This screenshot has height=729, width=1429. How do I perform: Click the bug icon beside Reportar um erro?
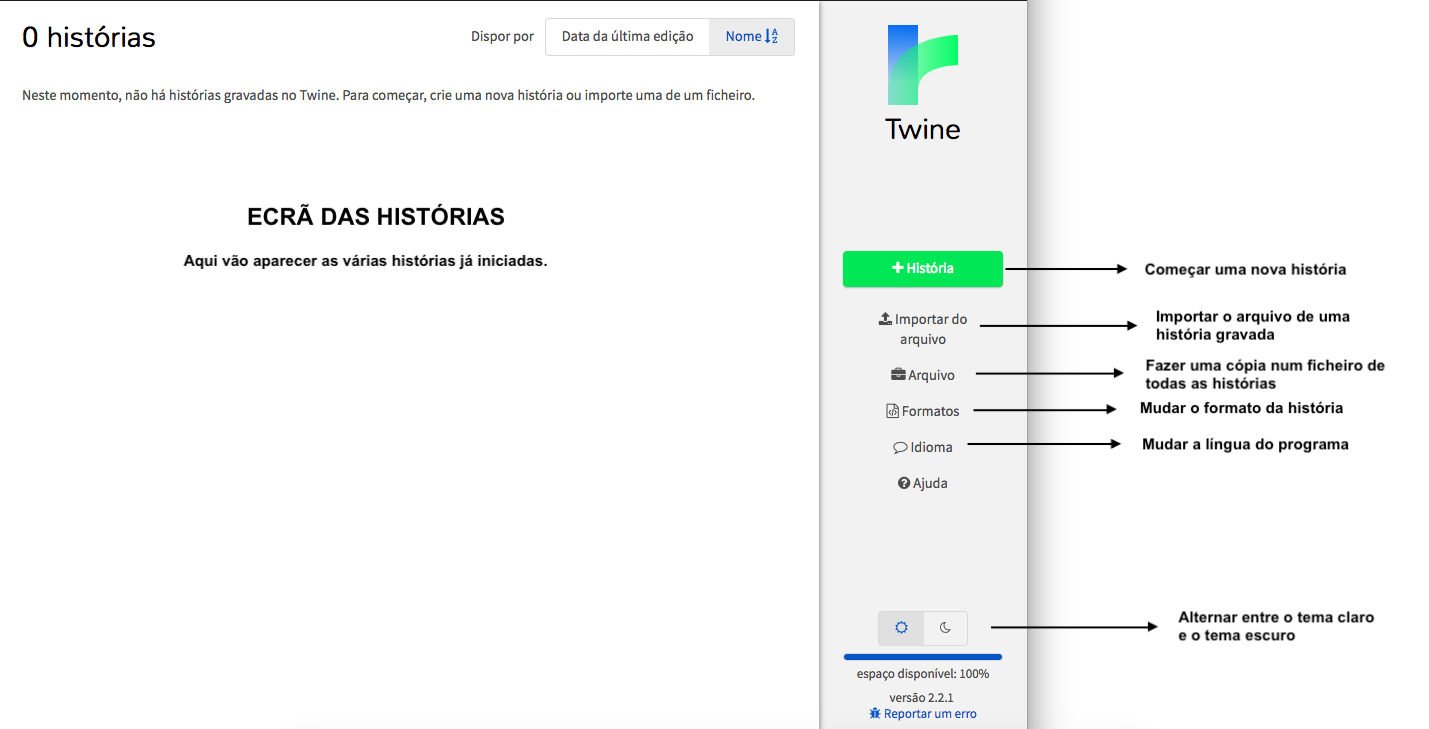point(875,714)
